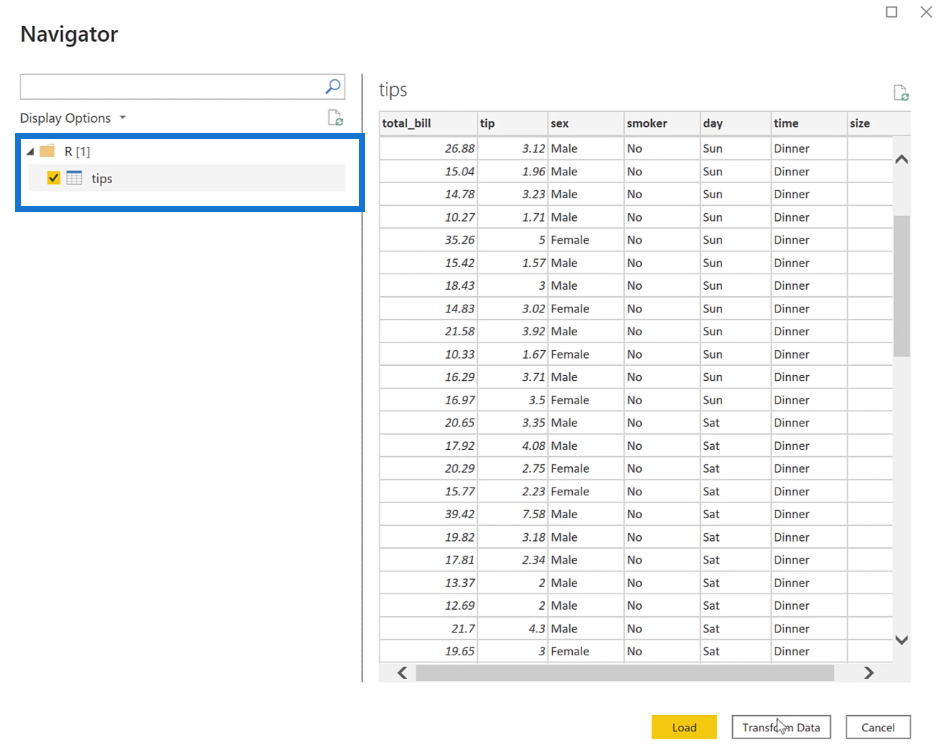
Task: Click the total_bill column header
Action: (x=428, y=123)
